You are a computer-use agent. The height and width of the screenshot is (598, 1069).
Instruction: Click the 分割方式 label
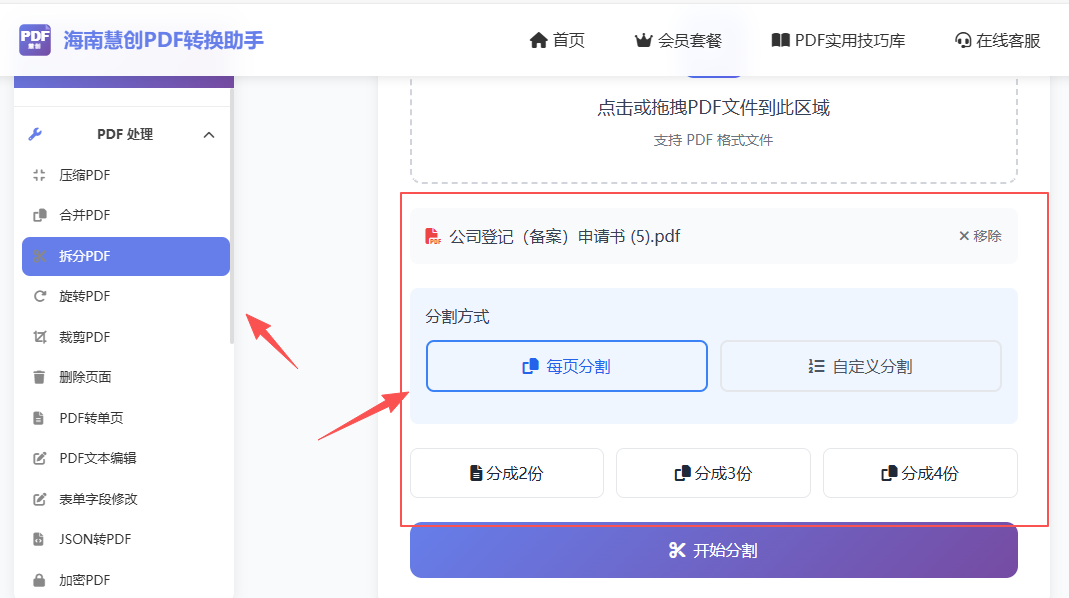[x=457, y=316]
